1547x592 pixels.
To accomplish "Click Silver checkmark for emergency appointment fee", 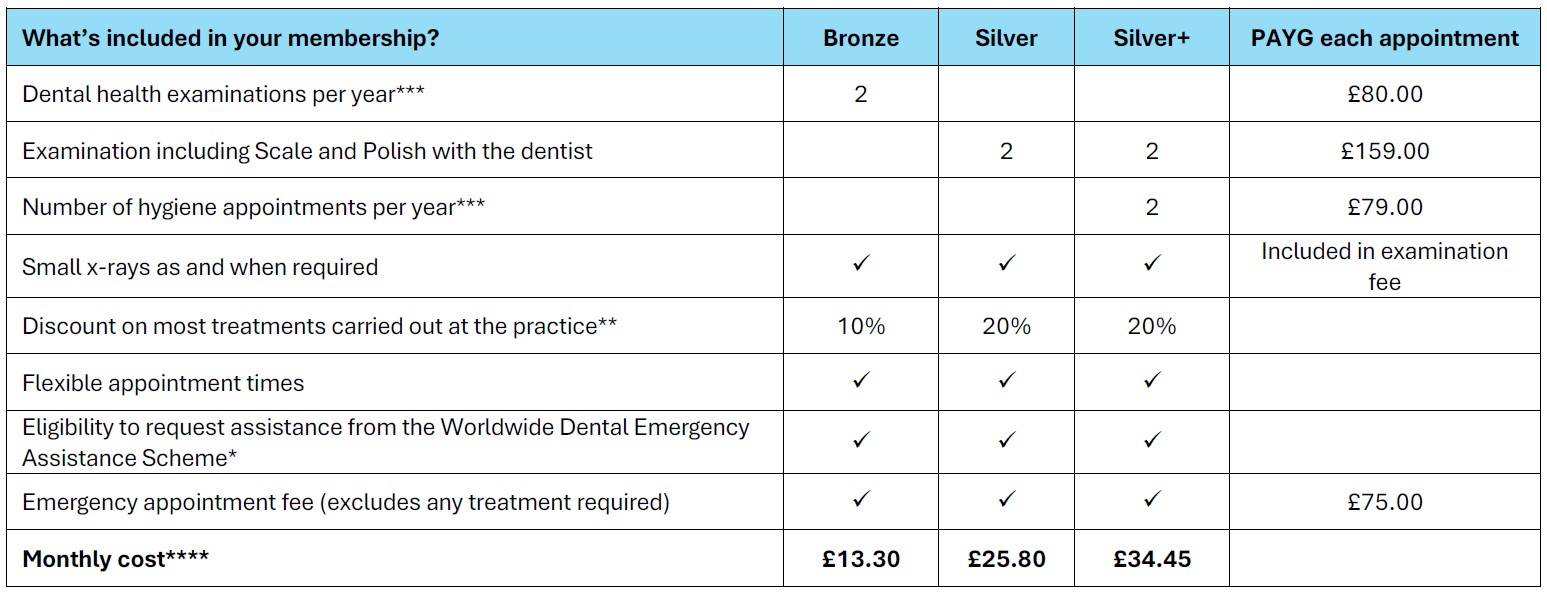I will (1006, 500).
